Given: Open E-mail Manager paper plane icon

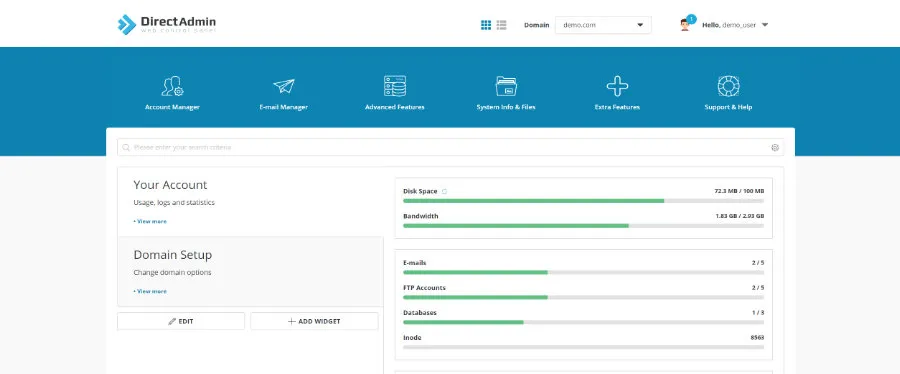Looking at the screenshot, I should (x=284, y=86).
